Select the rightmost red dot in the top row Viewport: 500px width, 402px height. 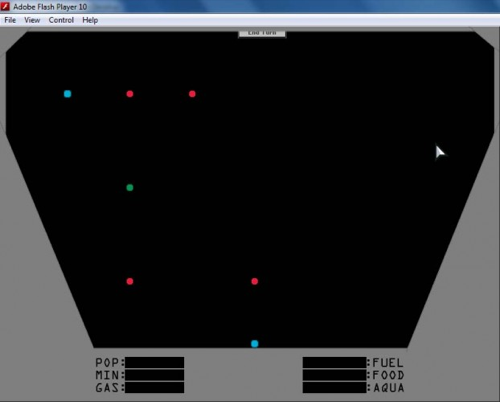[x=192, y=94]
